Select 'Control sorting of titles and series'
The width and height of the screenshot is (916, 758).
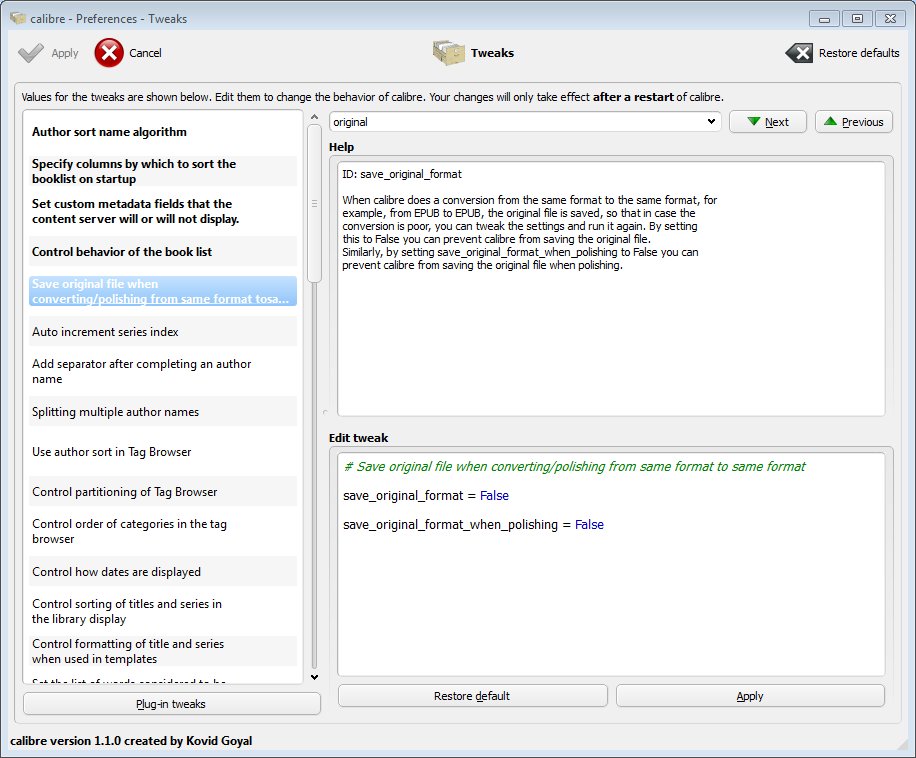tap(163, 611)
